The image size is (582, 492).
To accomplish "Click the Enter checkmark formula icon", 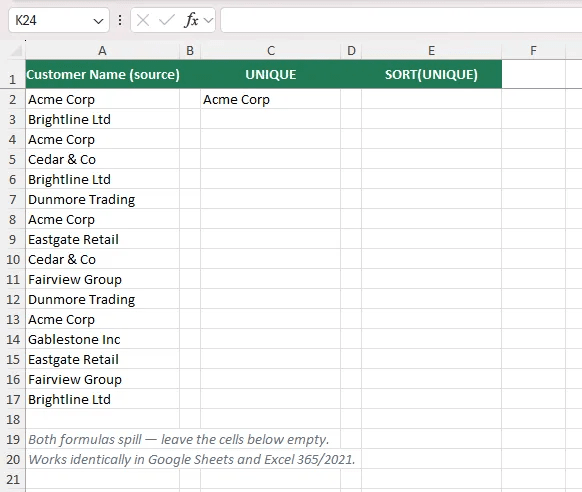I will [167, 20].
